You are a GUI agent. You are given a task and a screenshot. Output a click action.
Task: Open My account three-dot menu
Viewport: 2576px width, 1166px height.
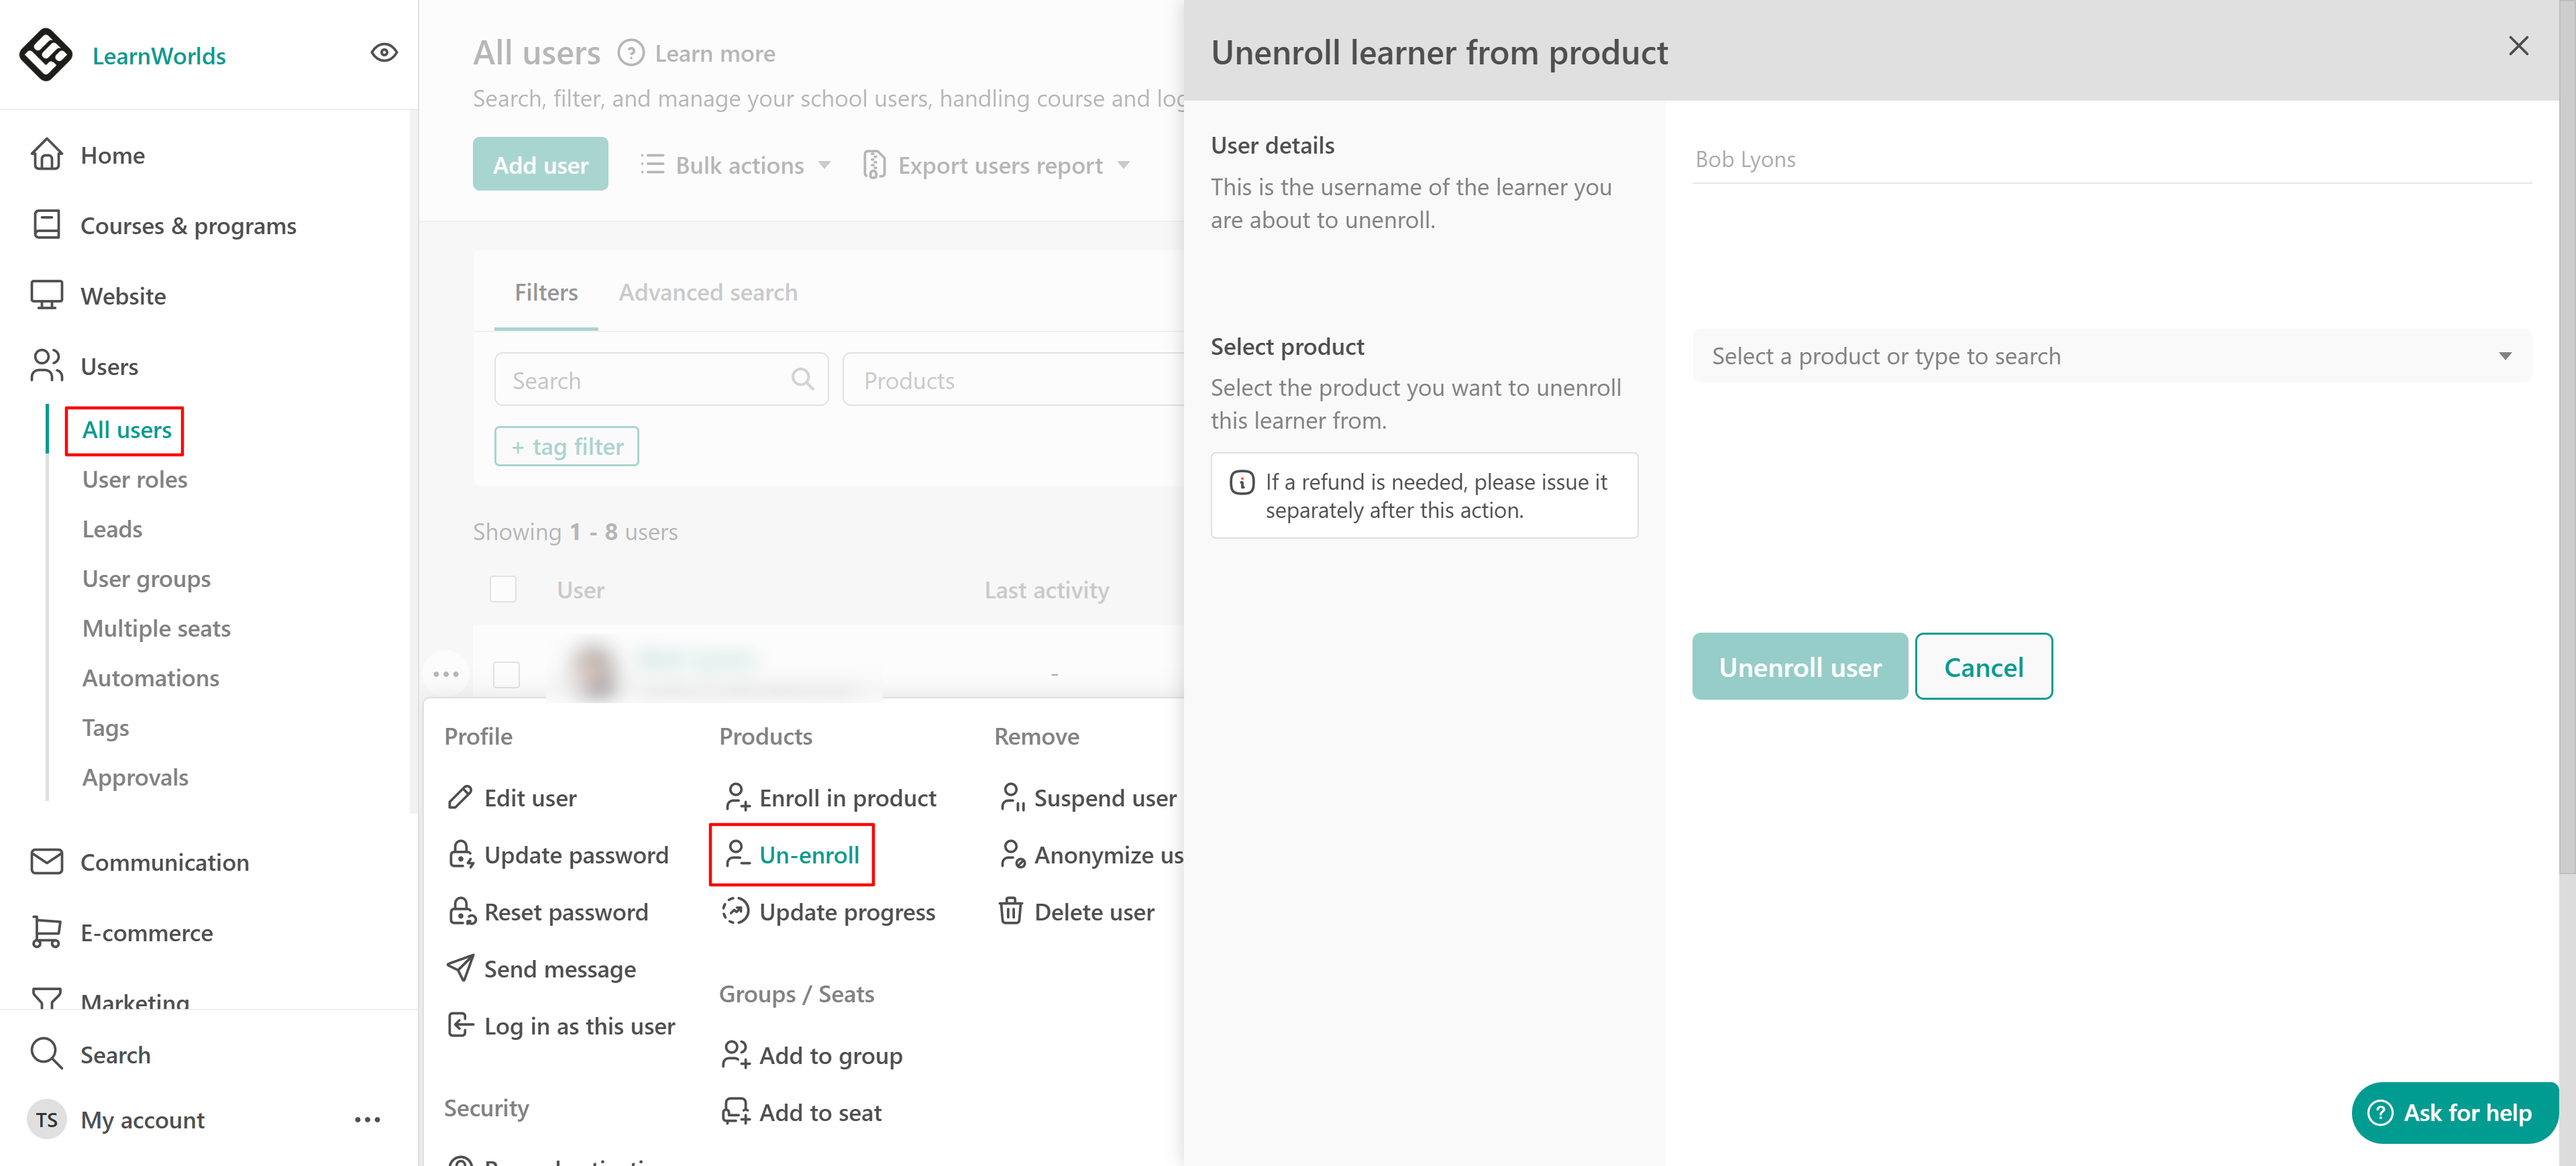367,1120
